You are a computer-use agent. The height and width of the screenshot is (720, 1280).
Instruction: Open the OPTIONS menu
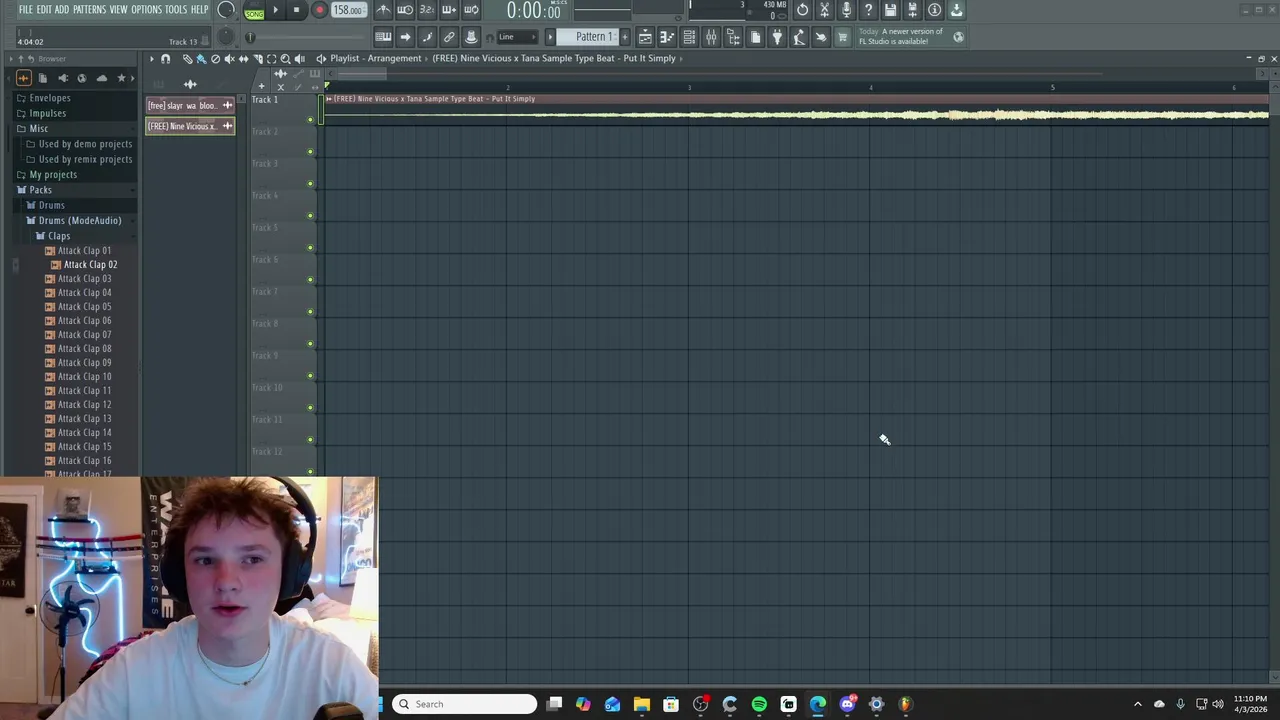click(x=146, y=10)
